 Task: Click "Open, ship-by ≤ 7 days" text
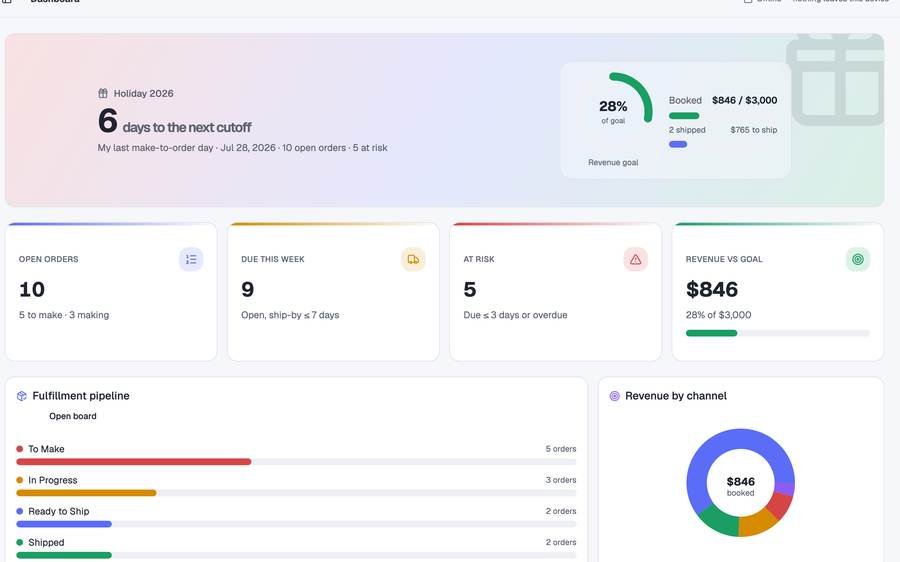pos(290,315)
